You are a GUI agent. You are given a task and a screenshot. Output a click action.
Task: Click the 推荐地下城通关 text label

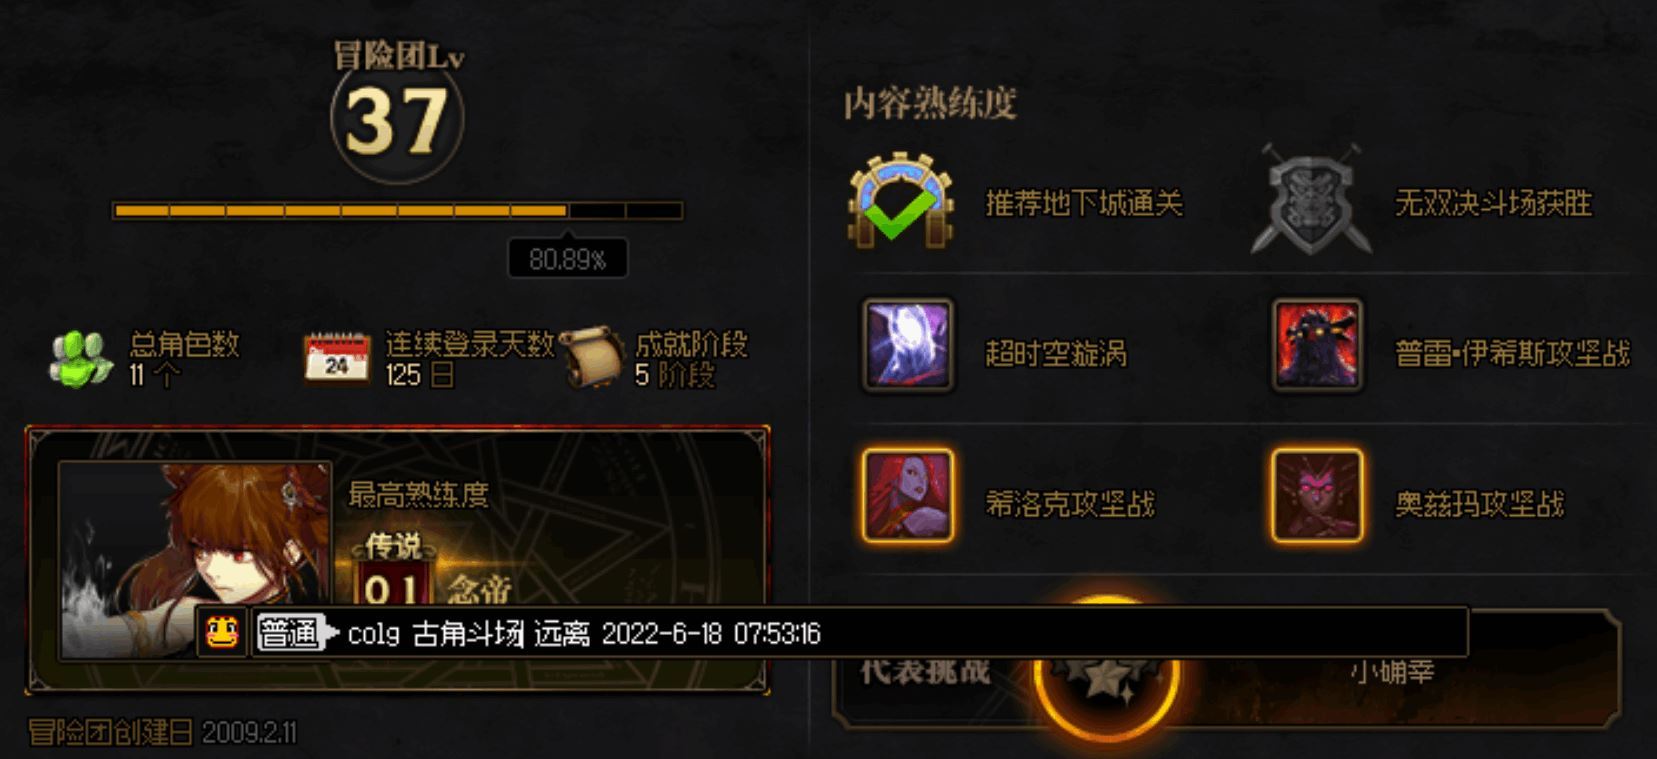(x=1084, y=204)
